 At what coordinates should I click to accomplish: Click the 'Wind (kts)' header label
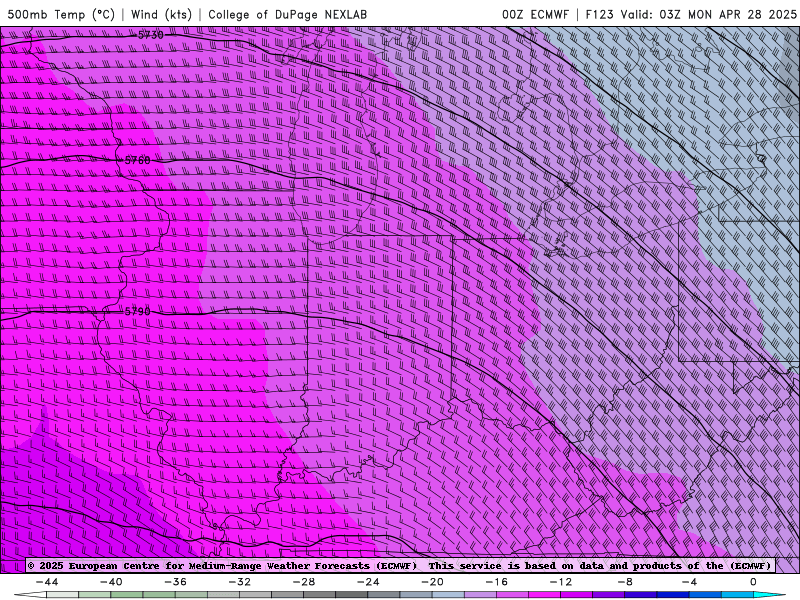tap(161, 14)
